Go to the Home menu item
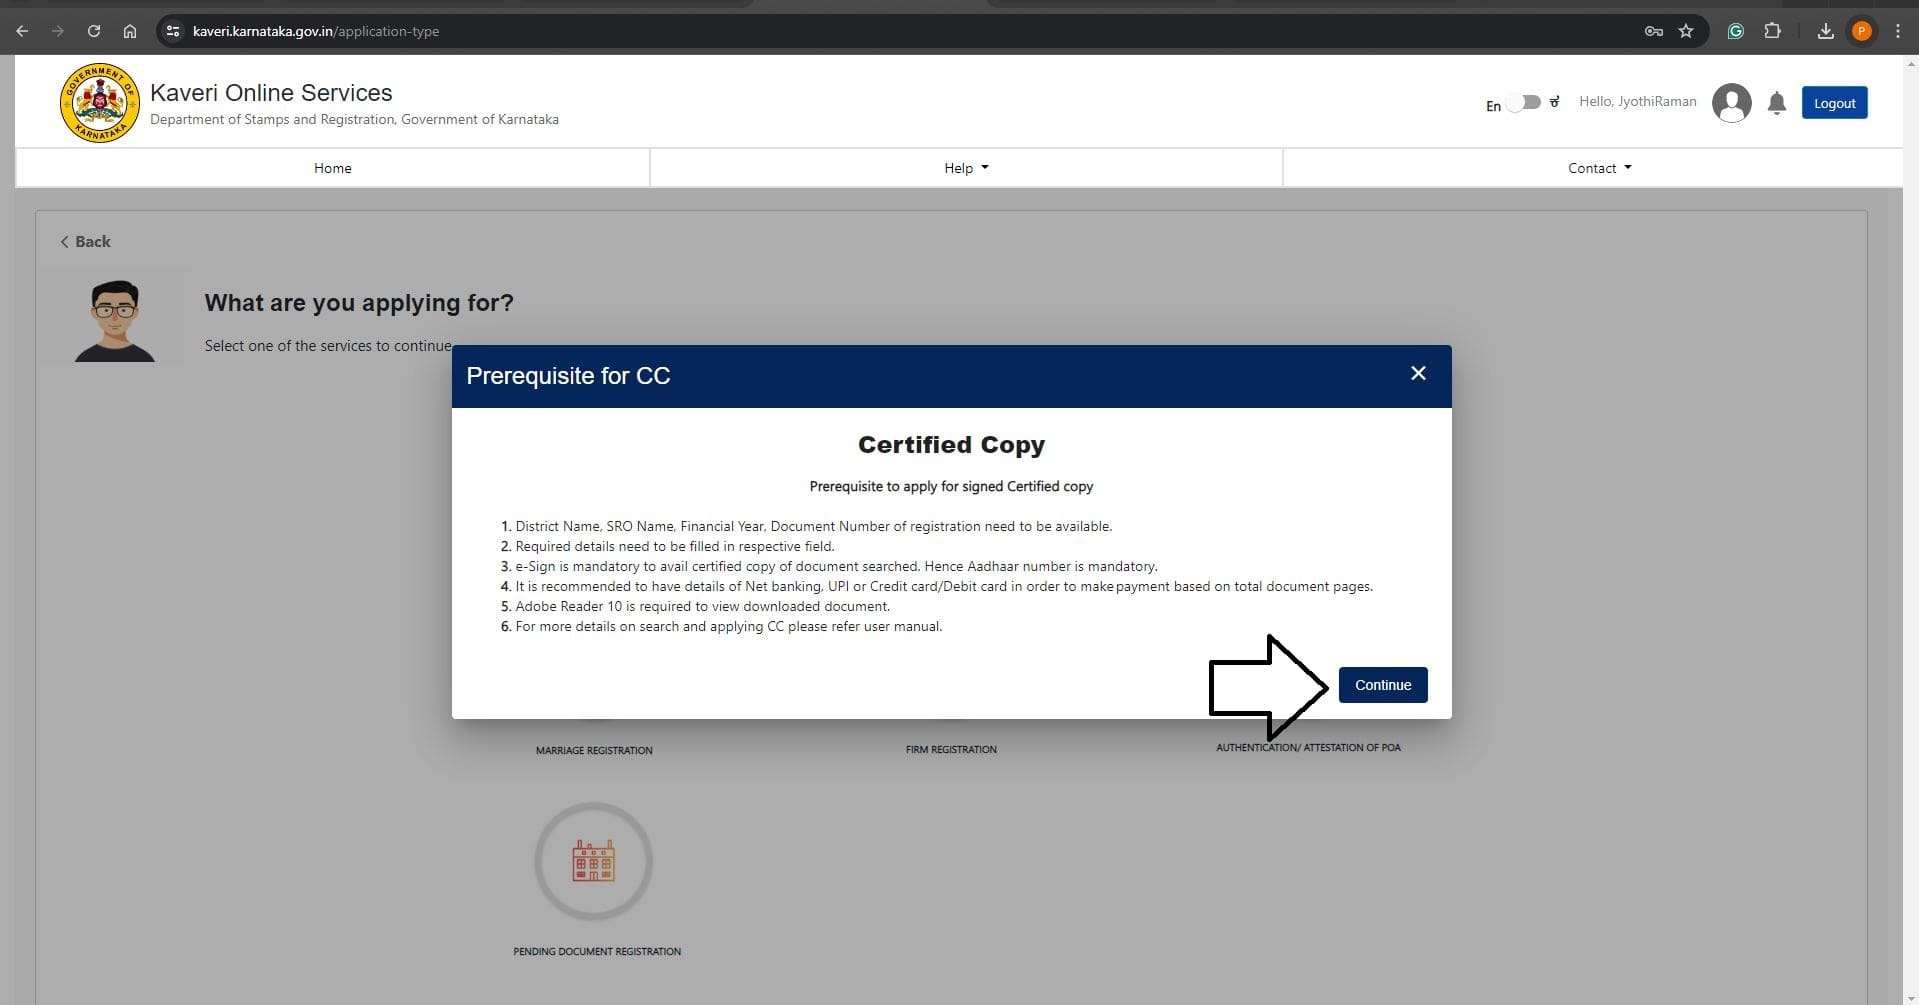This screenshot has height=1005, width=1919. click(332, 168)
